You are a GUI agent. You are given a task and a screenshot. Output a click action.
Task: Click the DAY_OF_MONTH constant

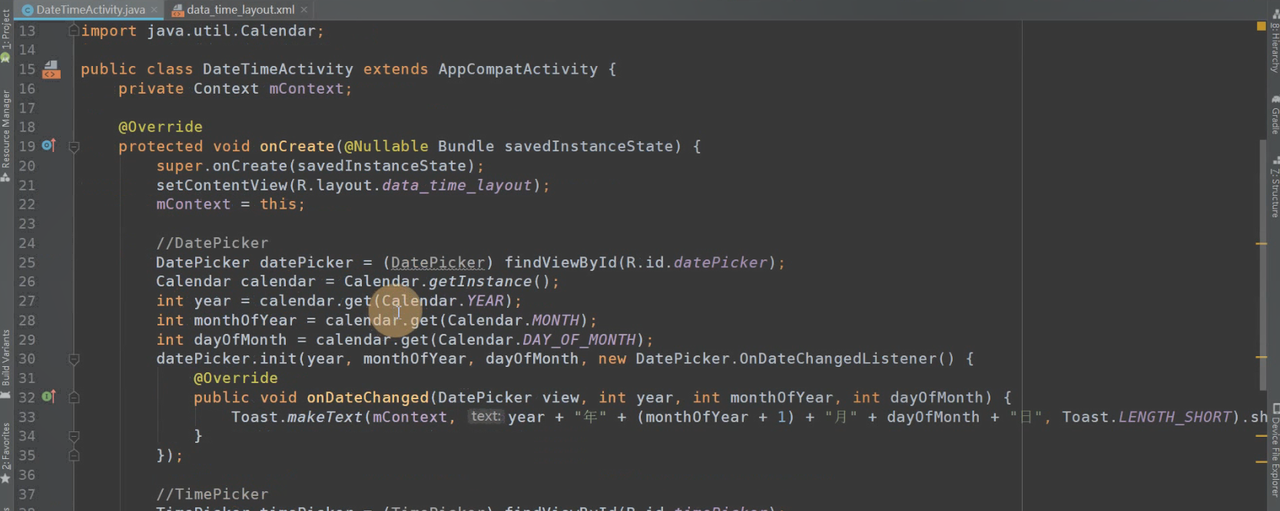(x=580, y=340)
